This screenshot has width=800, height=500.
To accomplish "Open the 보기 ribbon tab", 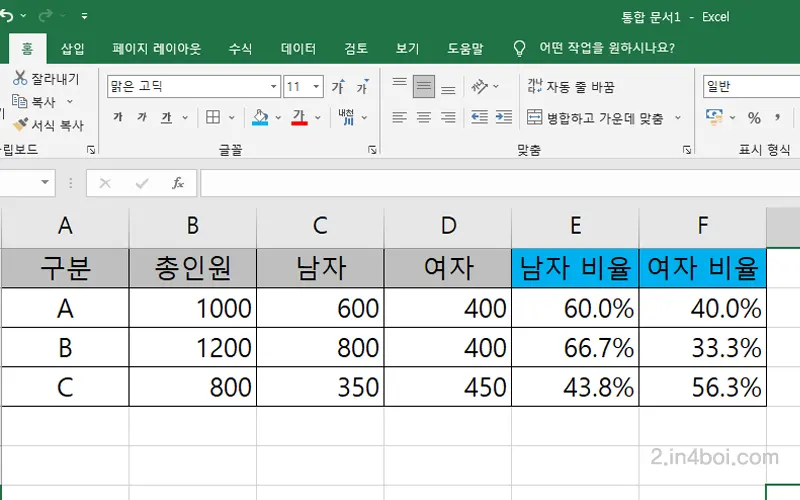I will [408, 49].
